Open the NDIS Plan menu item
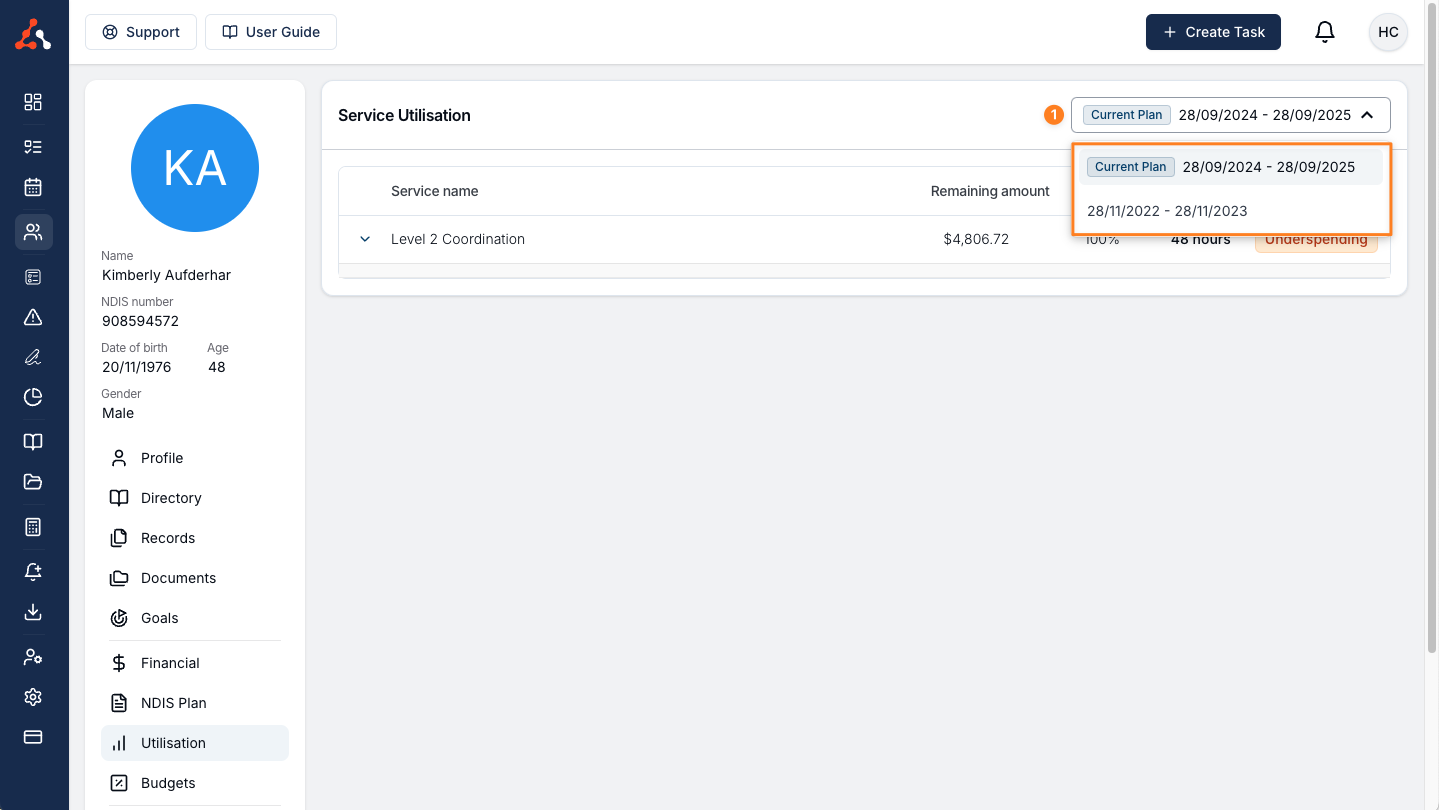 pyautogui.click(x=173, y=703)
